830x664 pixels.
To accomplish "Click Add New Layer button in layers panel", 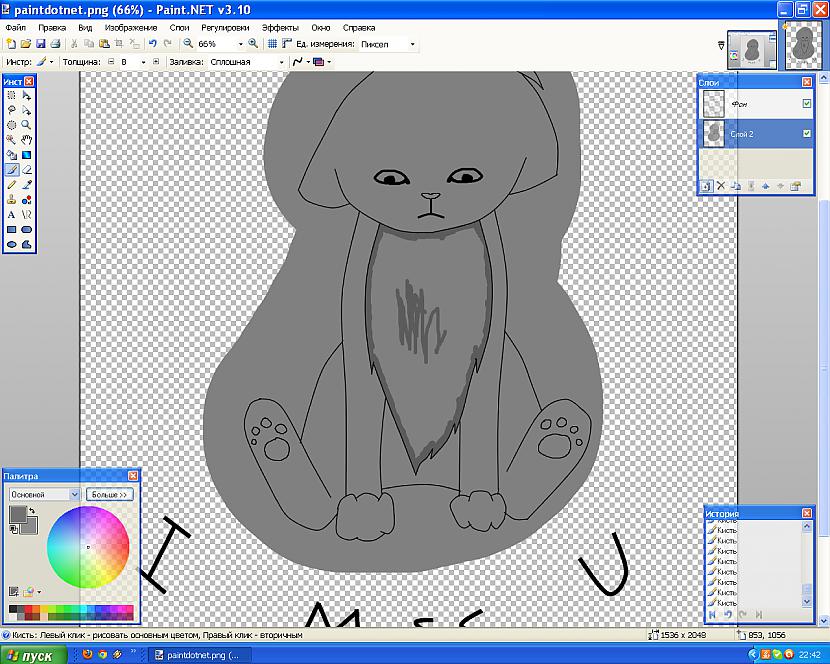I will coord(706,186).
